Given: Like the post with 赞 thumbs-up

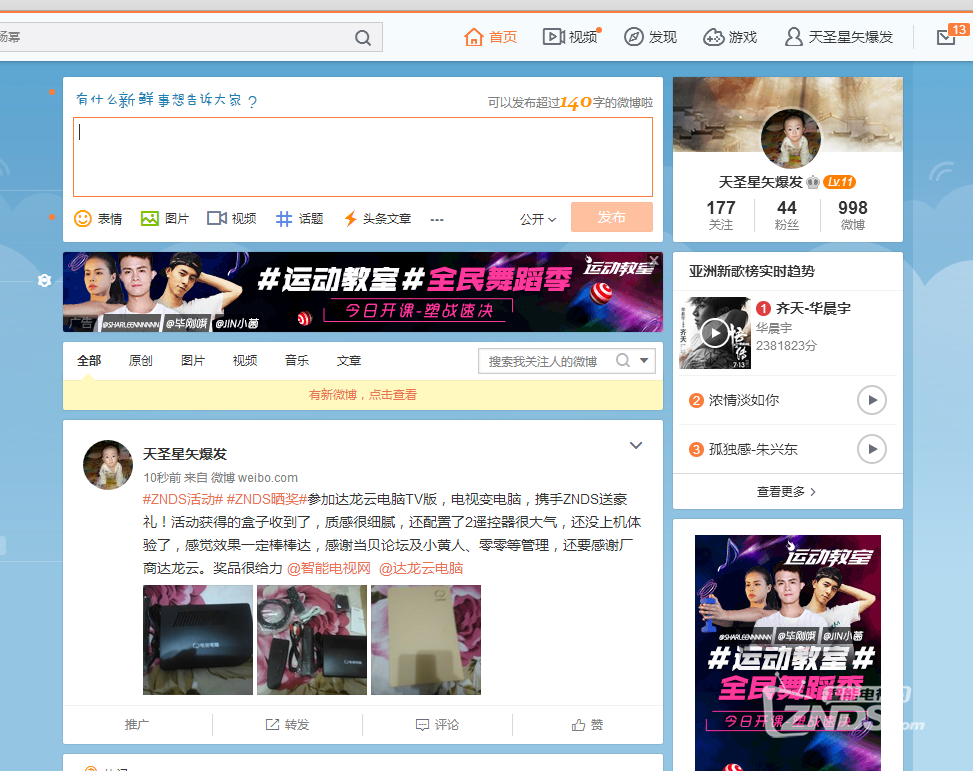Looking at the screenshot, I should click(x=587, y=724).
